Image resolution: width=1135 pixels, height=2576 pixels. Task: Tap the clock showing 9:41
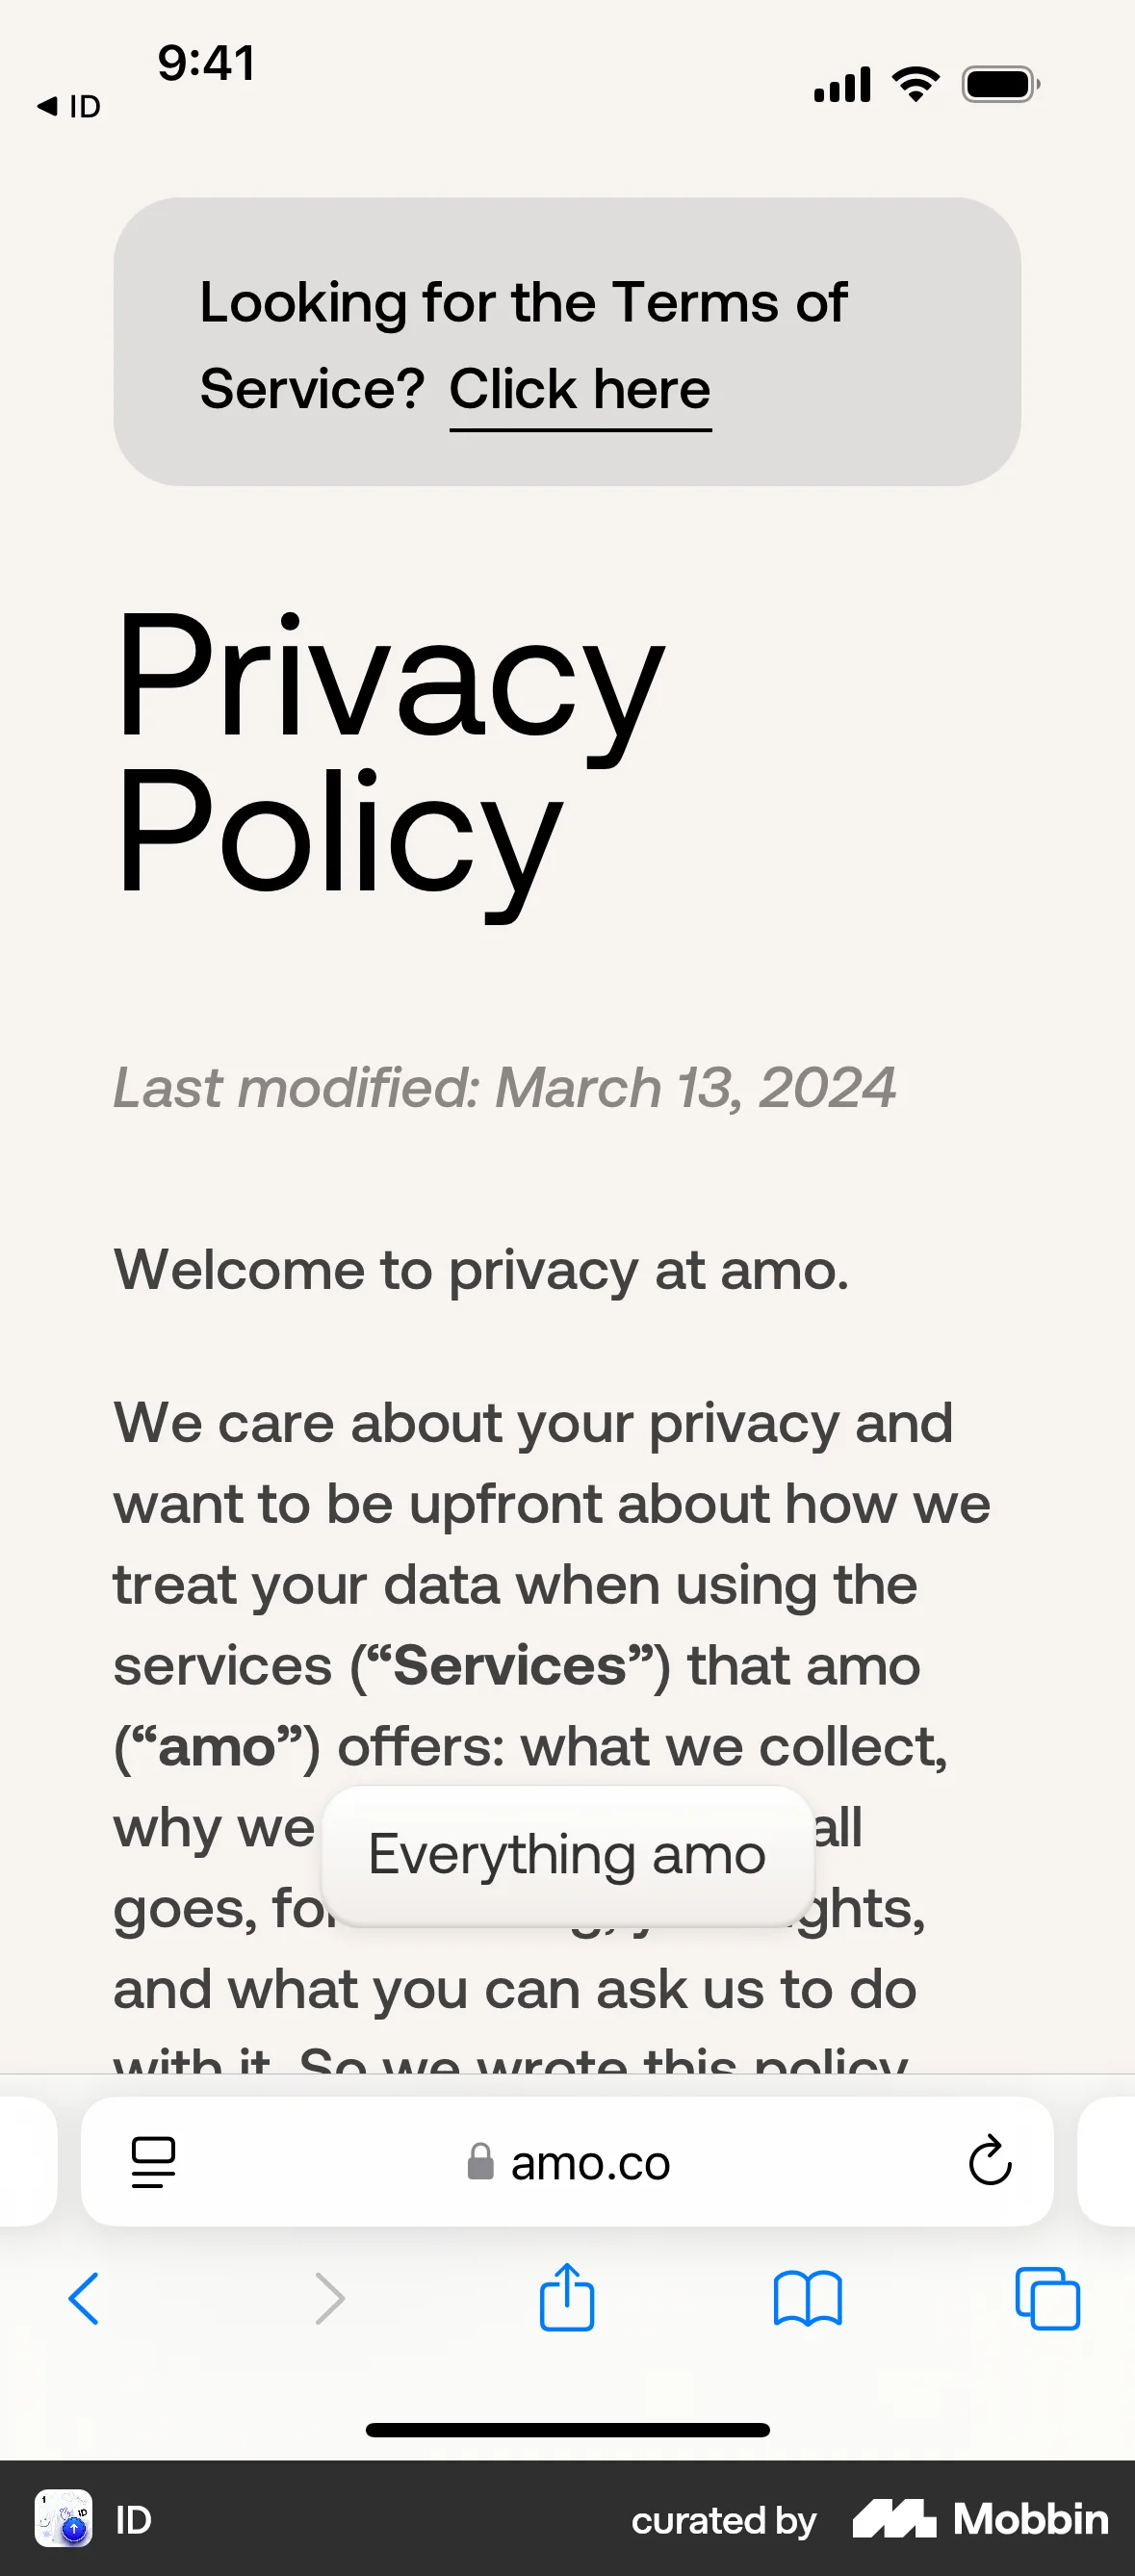pyautogui.click(x=206, y=63)
